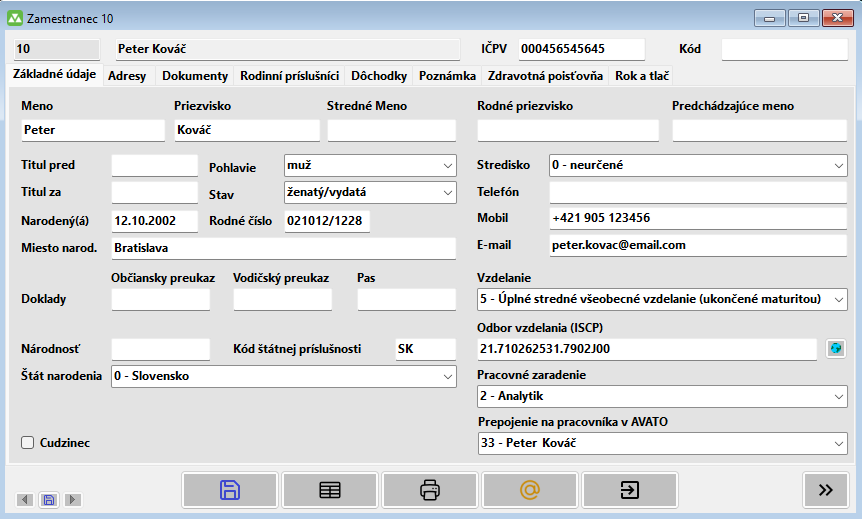Click the Miesto narod. field with Bratislava
This screenshot has height=519, width=862.
click(x=284, y=248)
